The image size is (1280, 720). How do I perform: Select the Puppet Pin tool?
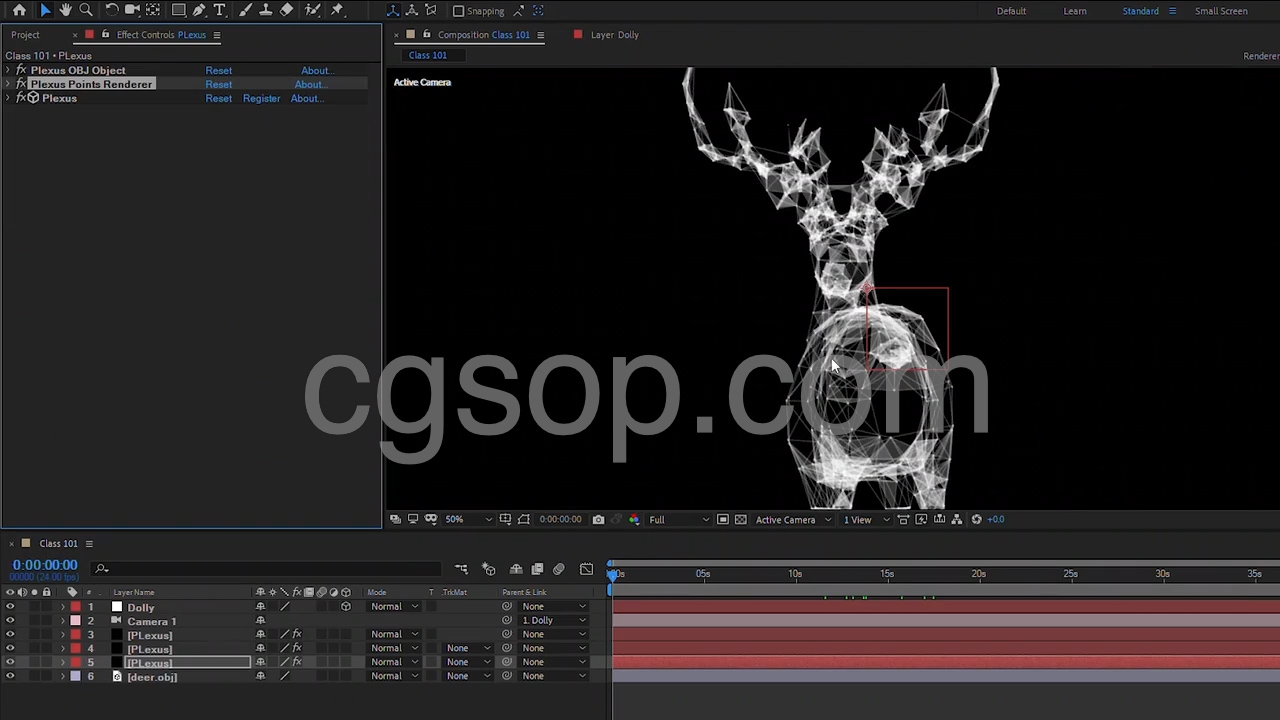(x=337, y=10)
